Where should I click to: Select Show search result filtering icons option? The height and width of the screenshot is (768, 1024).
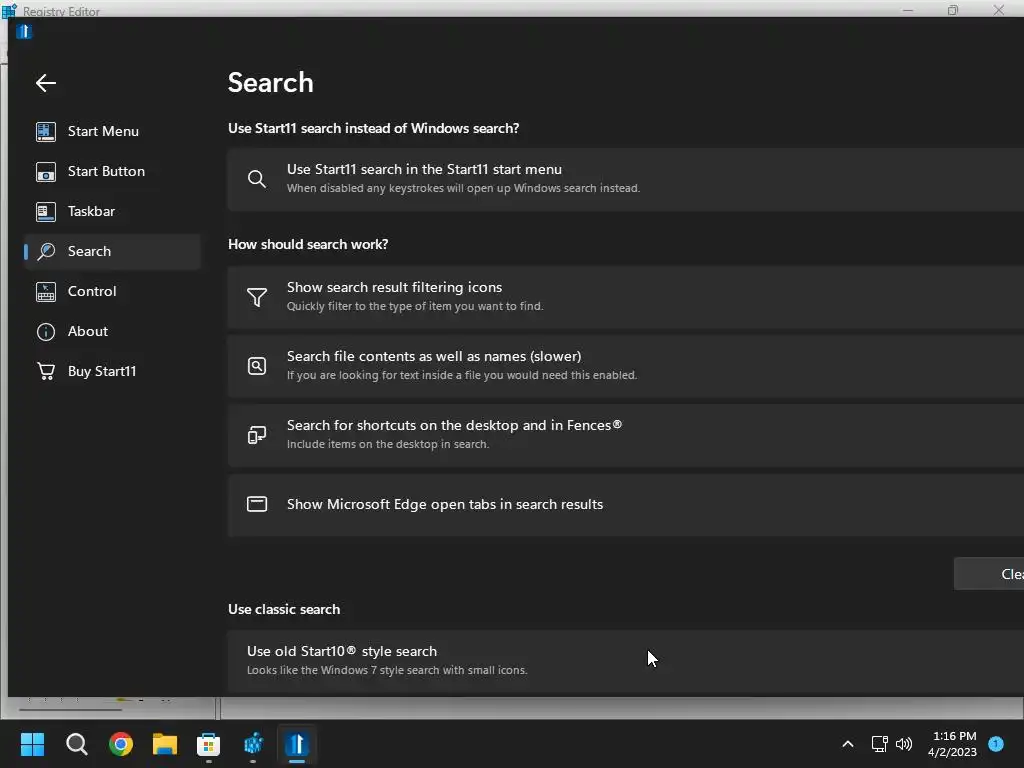point(626,297)
